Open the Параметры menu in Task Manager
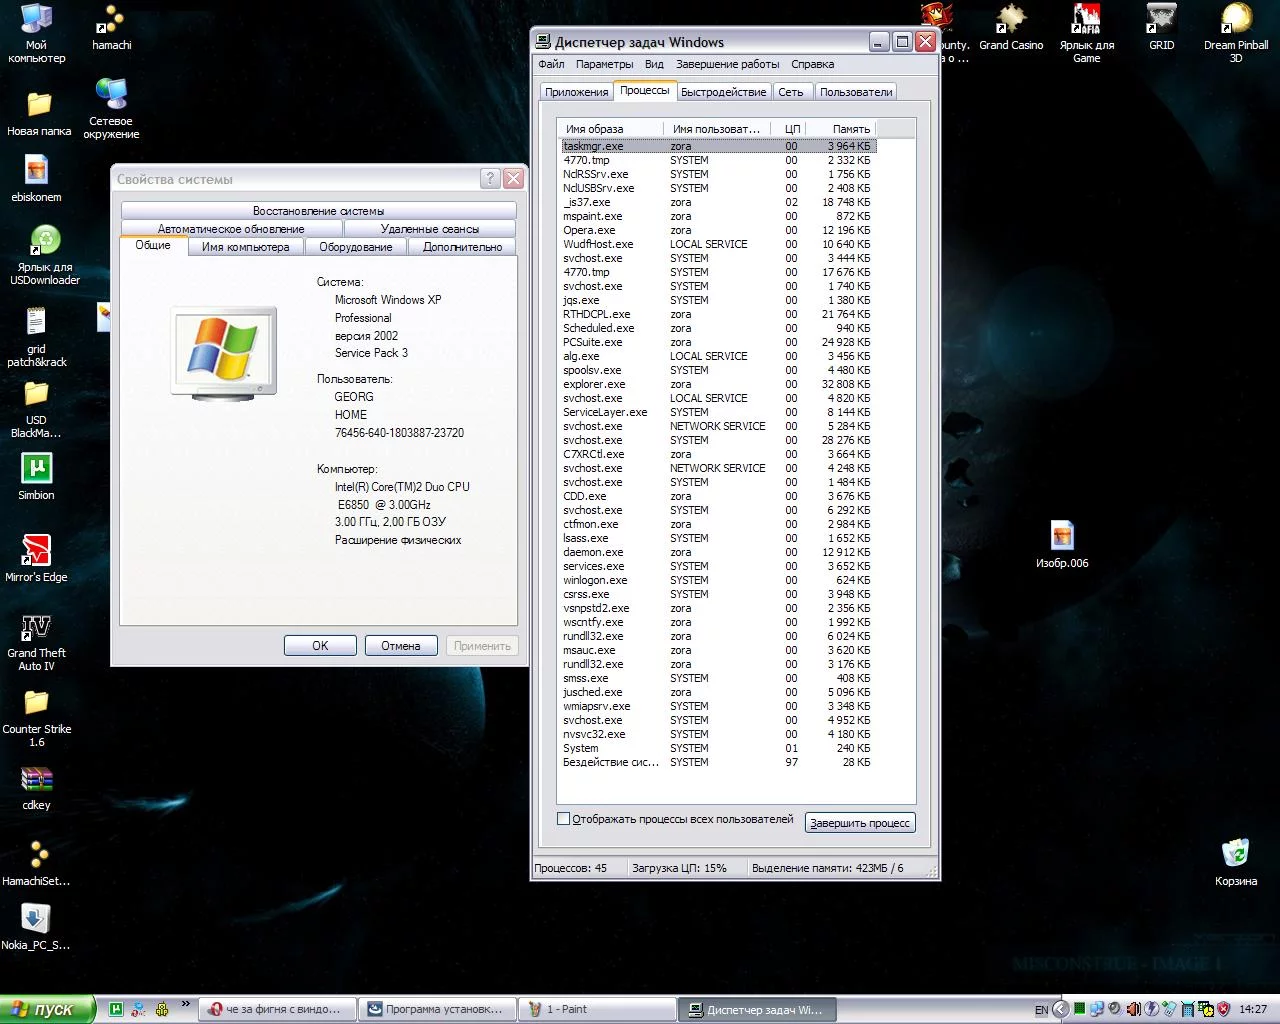 604,64
